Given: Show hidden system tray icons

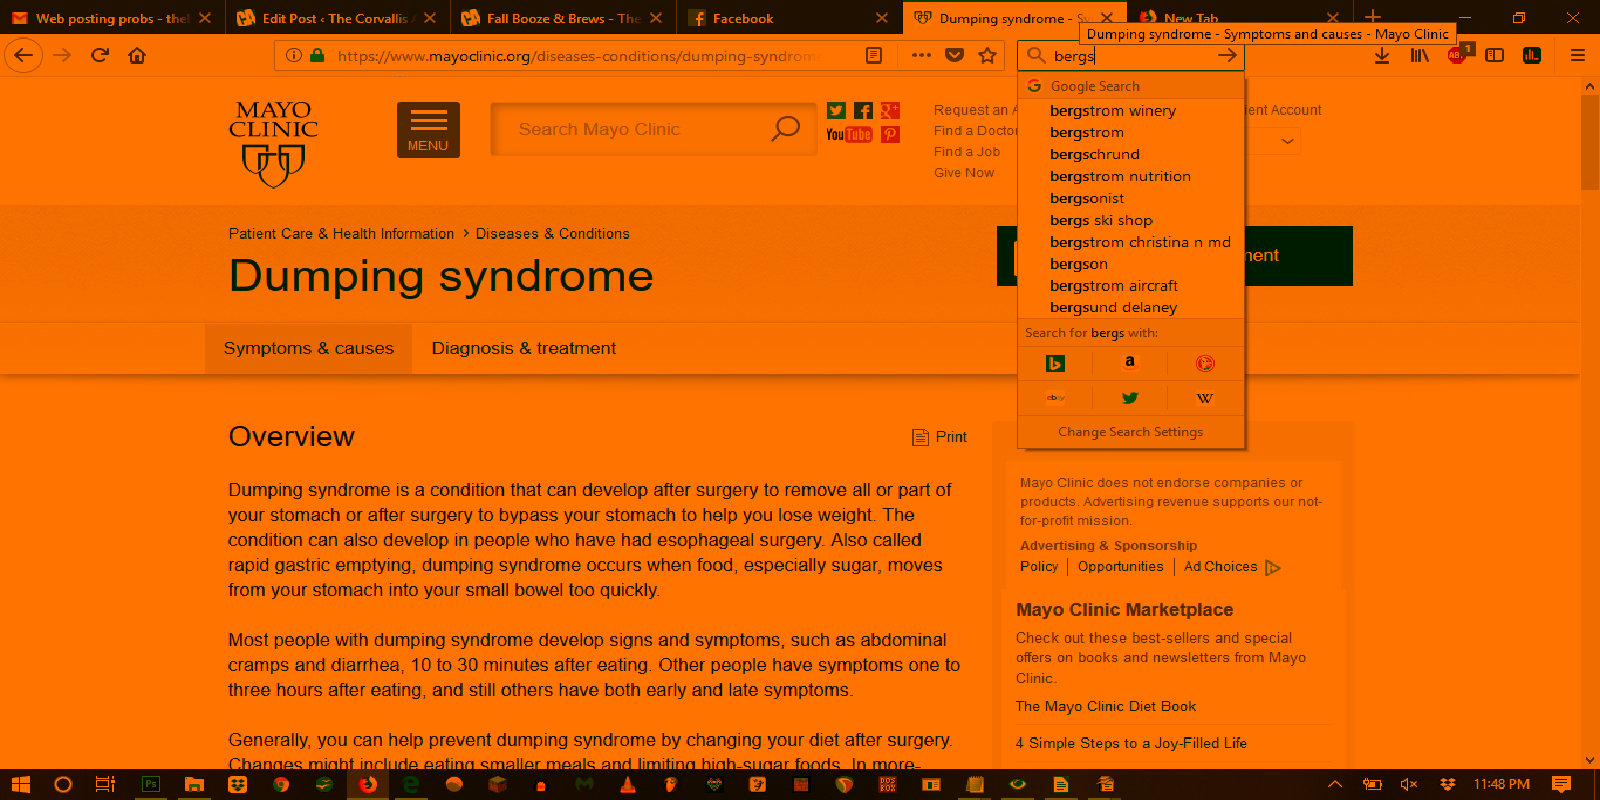Looking at the screenshot, I should (x=1334, y=784).
